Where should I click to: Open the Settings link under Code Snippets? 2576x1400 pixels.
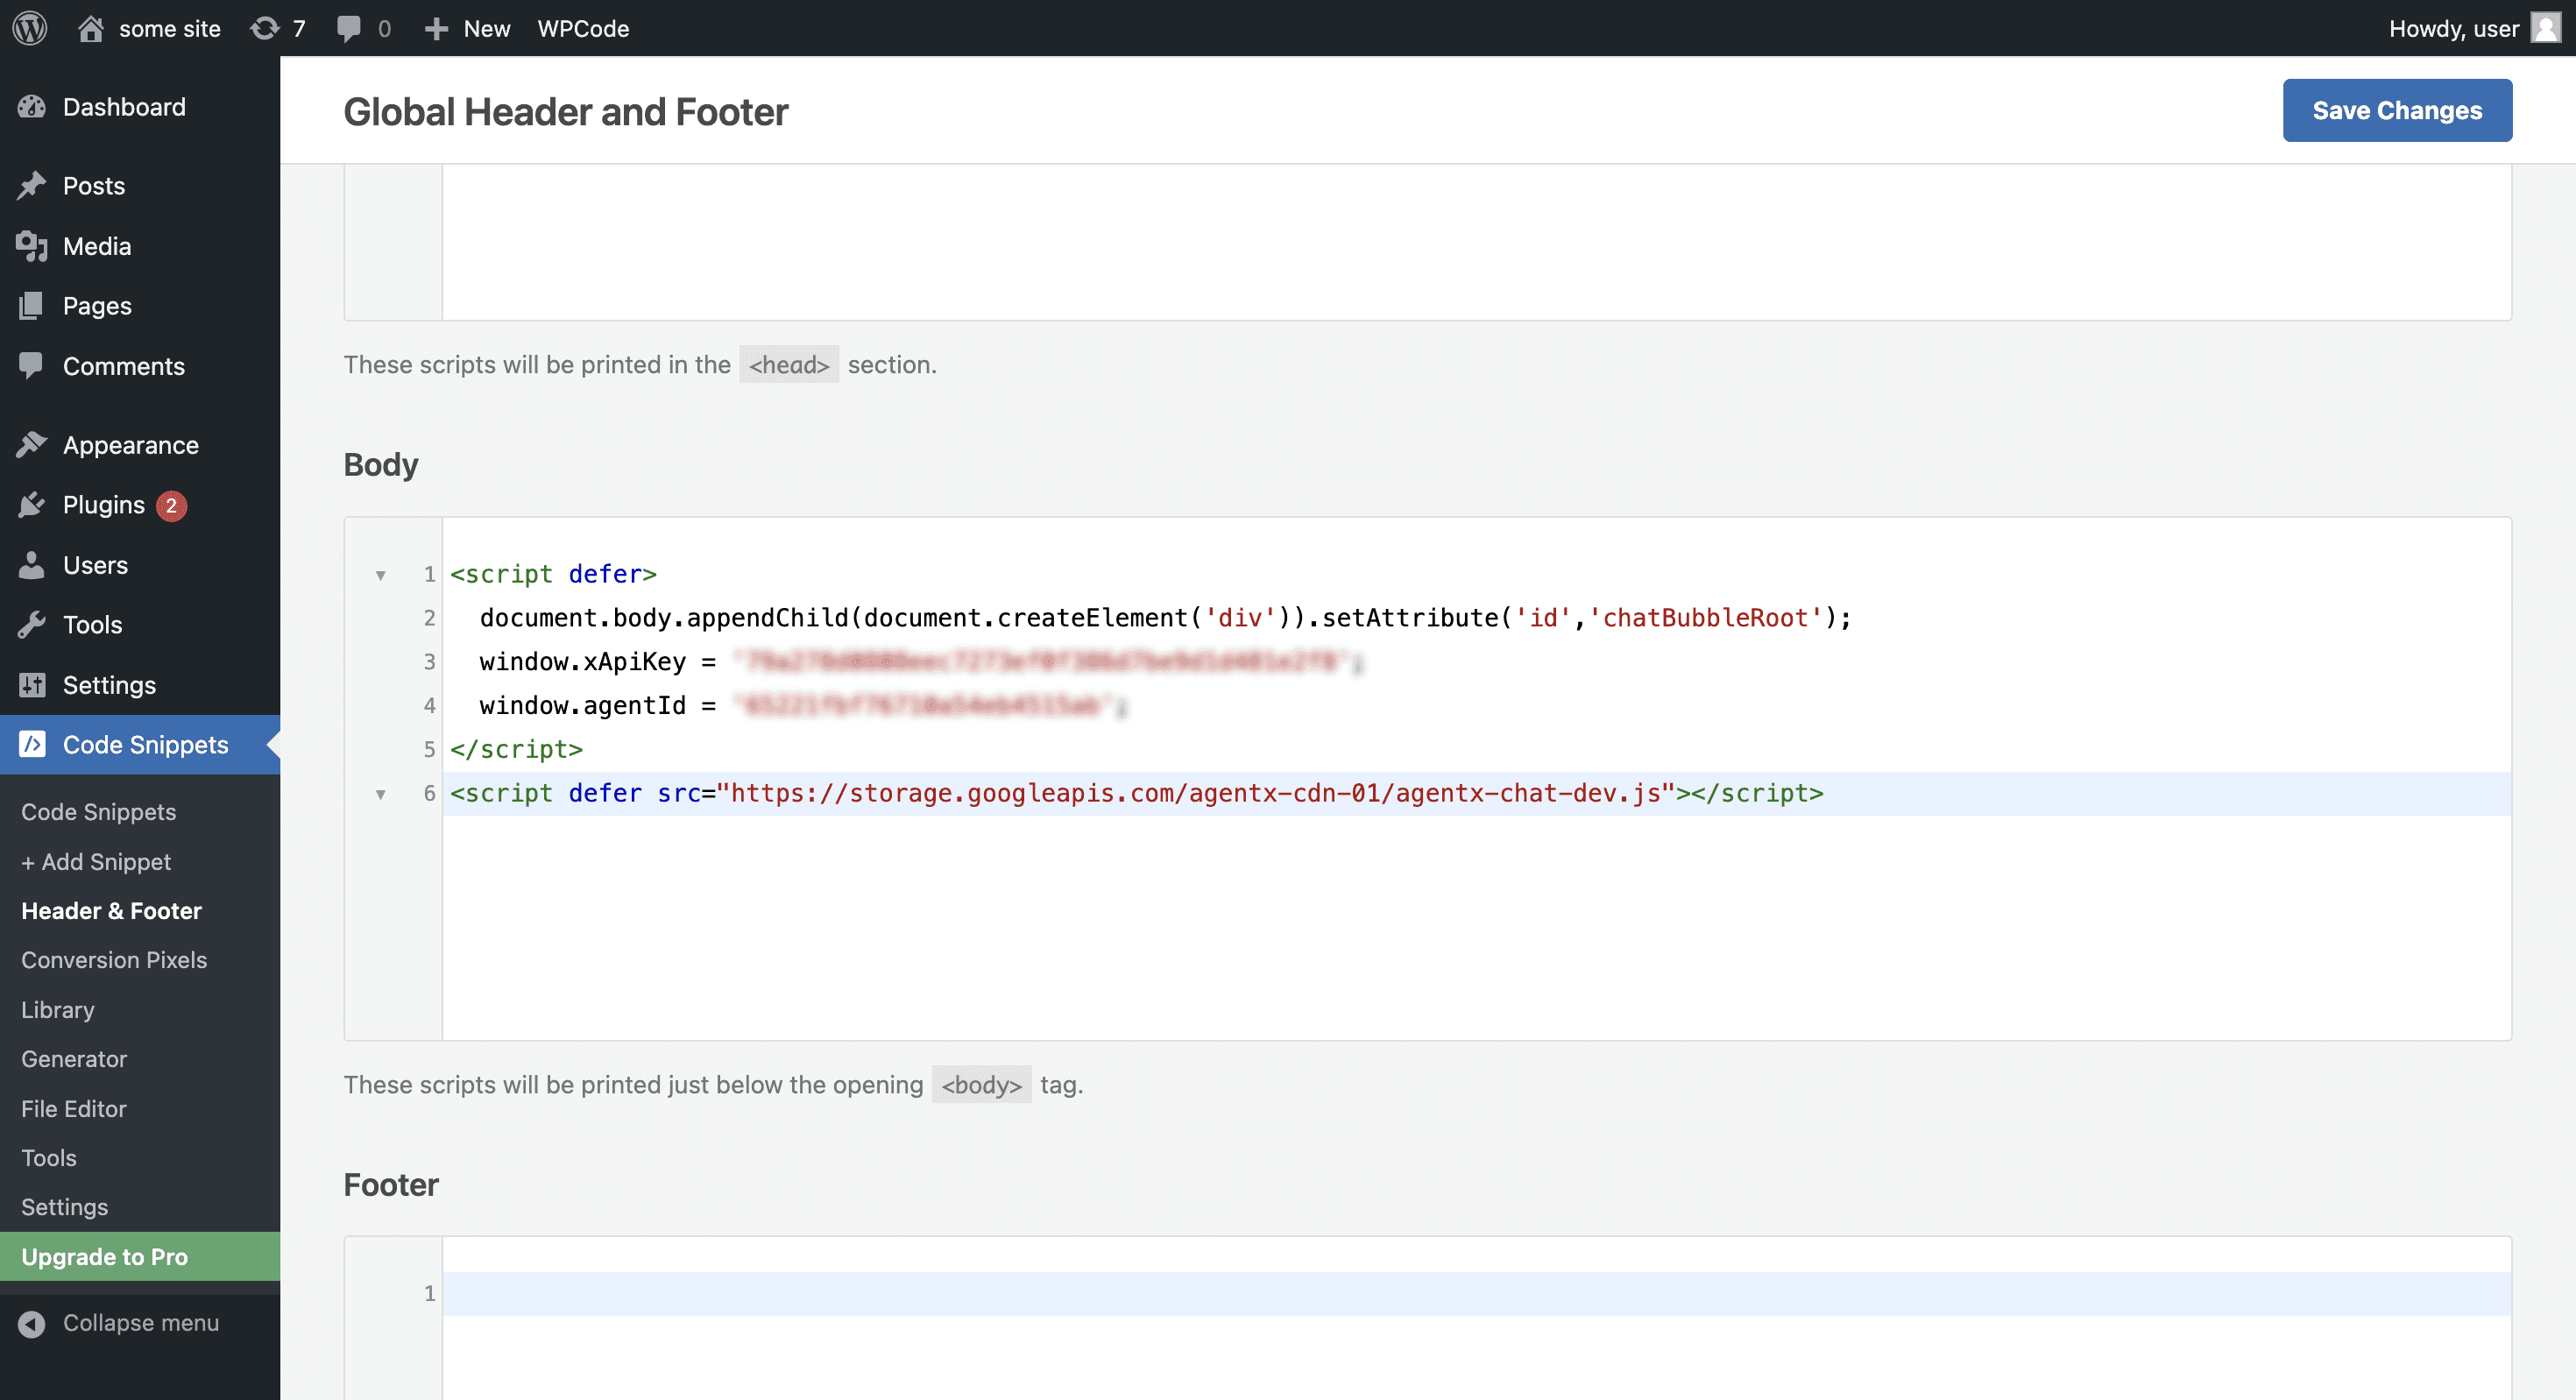(64, 1207)
